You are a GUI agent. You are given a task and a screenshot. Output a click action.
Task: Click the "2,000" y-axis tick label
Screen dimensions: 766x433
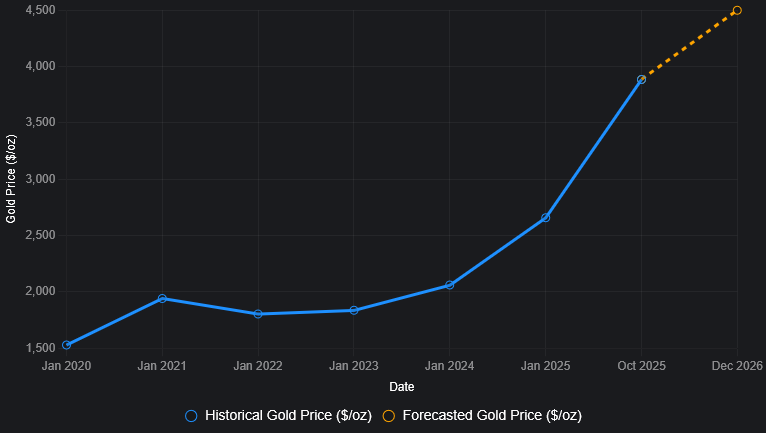[x=39, y=292]
